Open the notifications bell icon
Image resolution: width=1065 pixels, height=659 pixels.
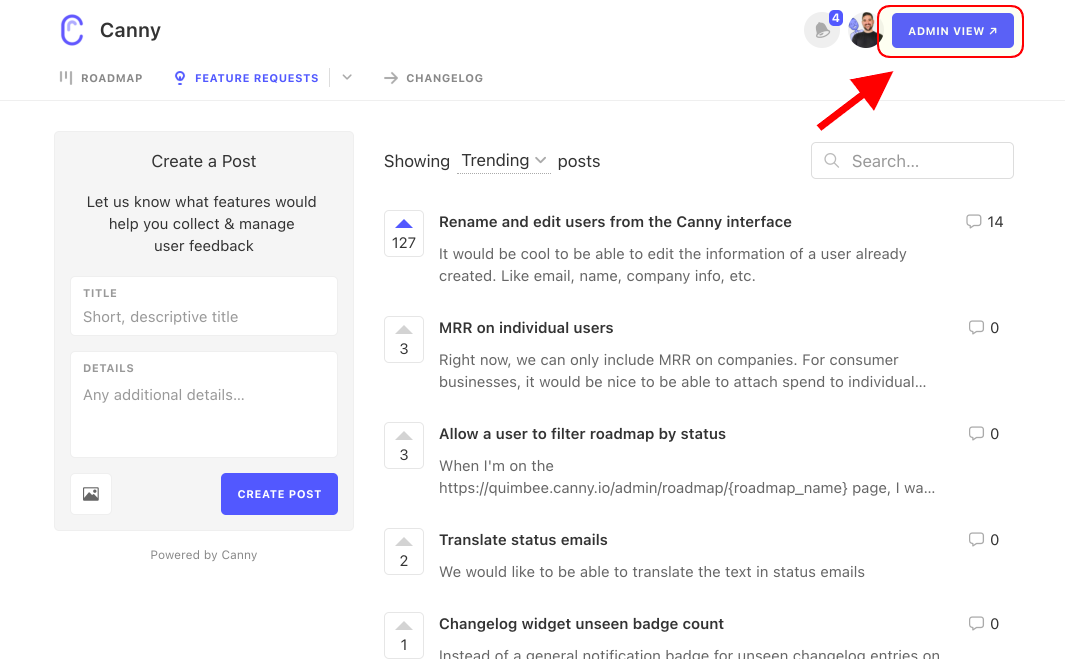click(x=822, y=31)
